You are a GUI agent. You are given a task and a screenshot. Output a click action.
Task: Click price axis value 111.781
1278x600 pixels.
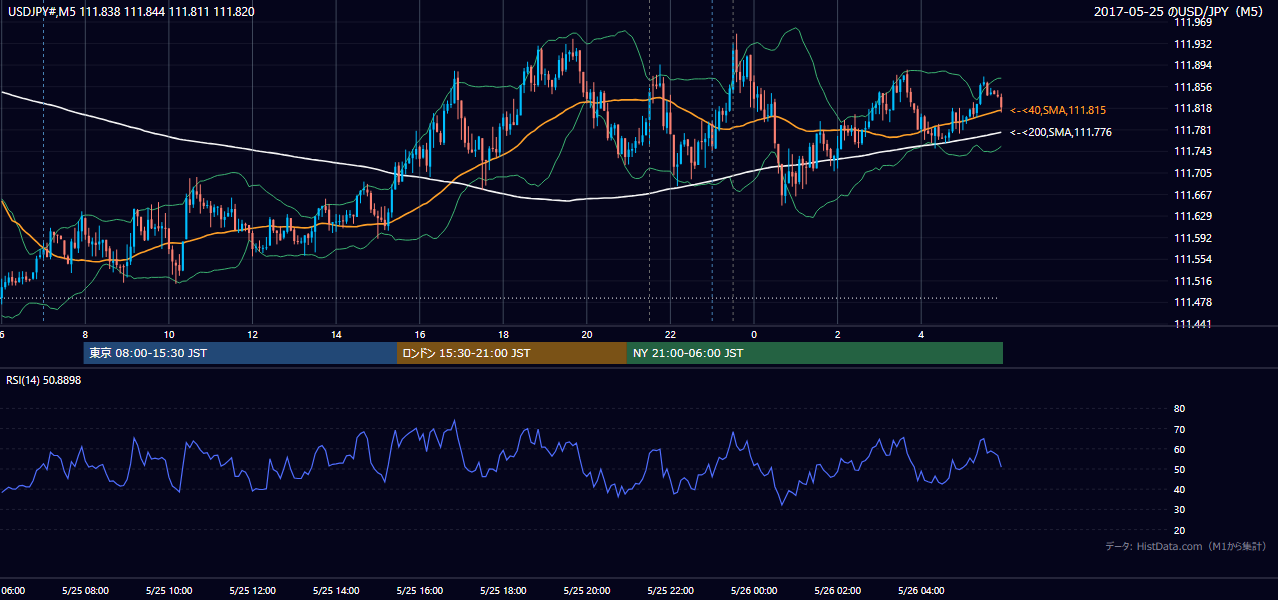coord(1194,130)
